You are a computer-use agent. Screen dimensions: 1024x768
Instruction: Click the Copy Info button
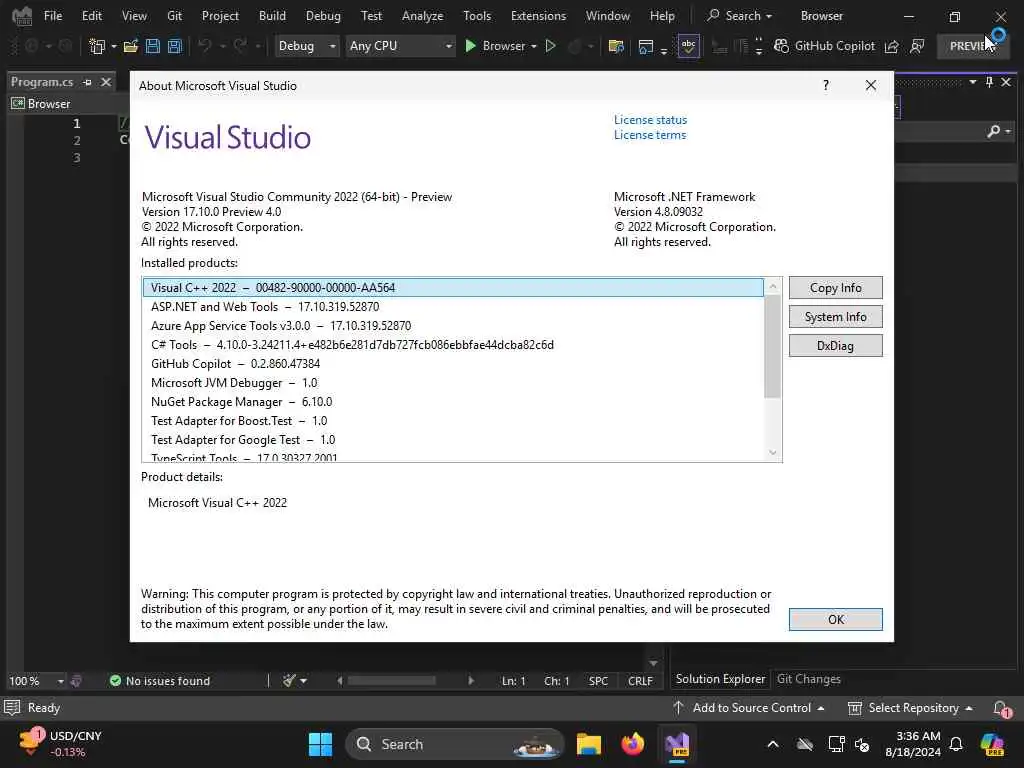(x=835, y=288)
